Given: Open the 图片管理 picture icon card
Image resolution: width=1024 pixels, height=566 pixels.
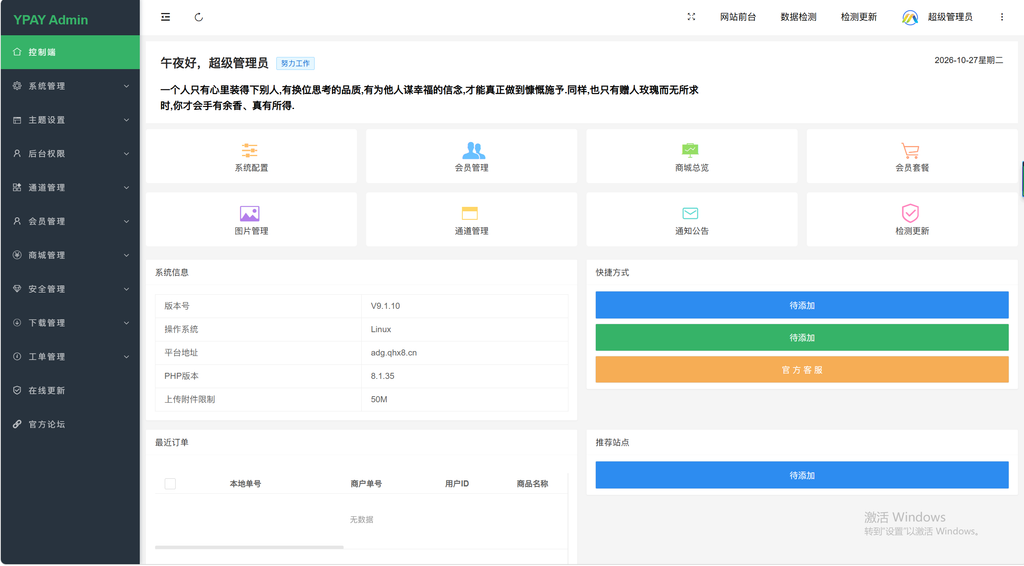Looking at the screenshot, I should click(249, 213).
